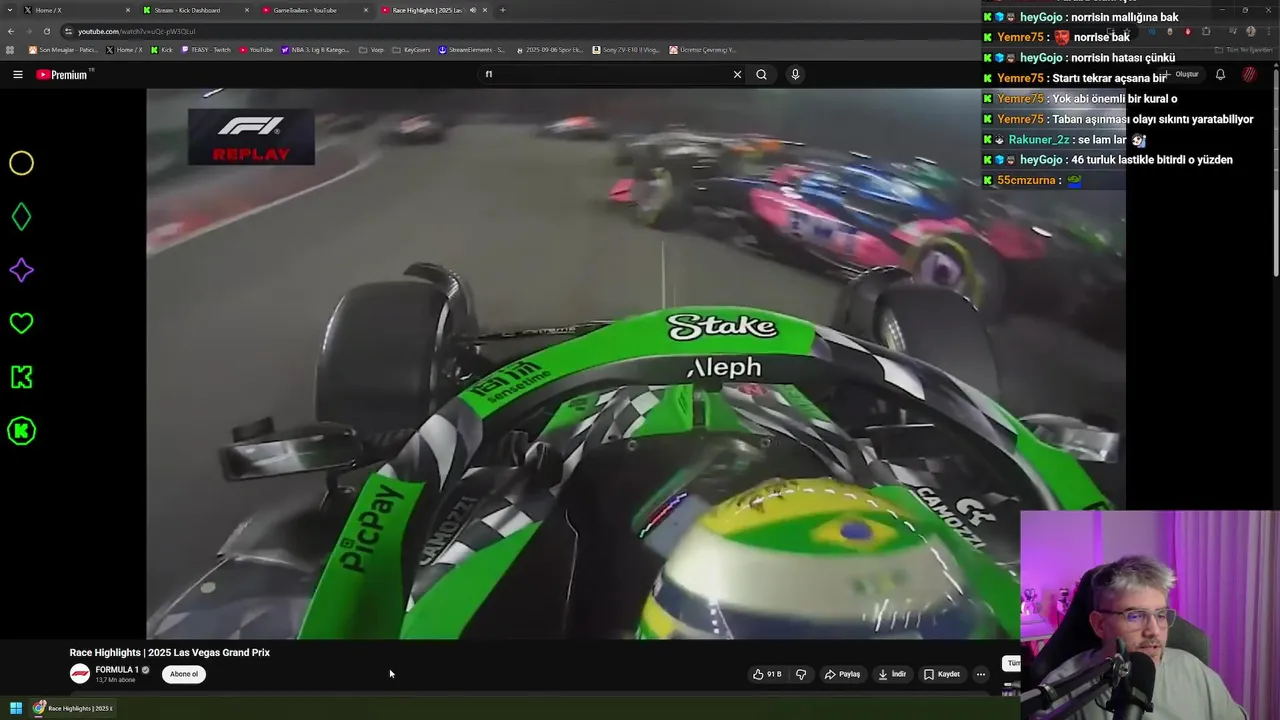Screen dimensions: 1280x720
Task: Click the magnifier search button
Action: tap(761, 74)
